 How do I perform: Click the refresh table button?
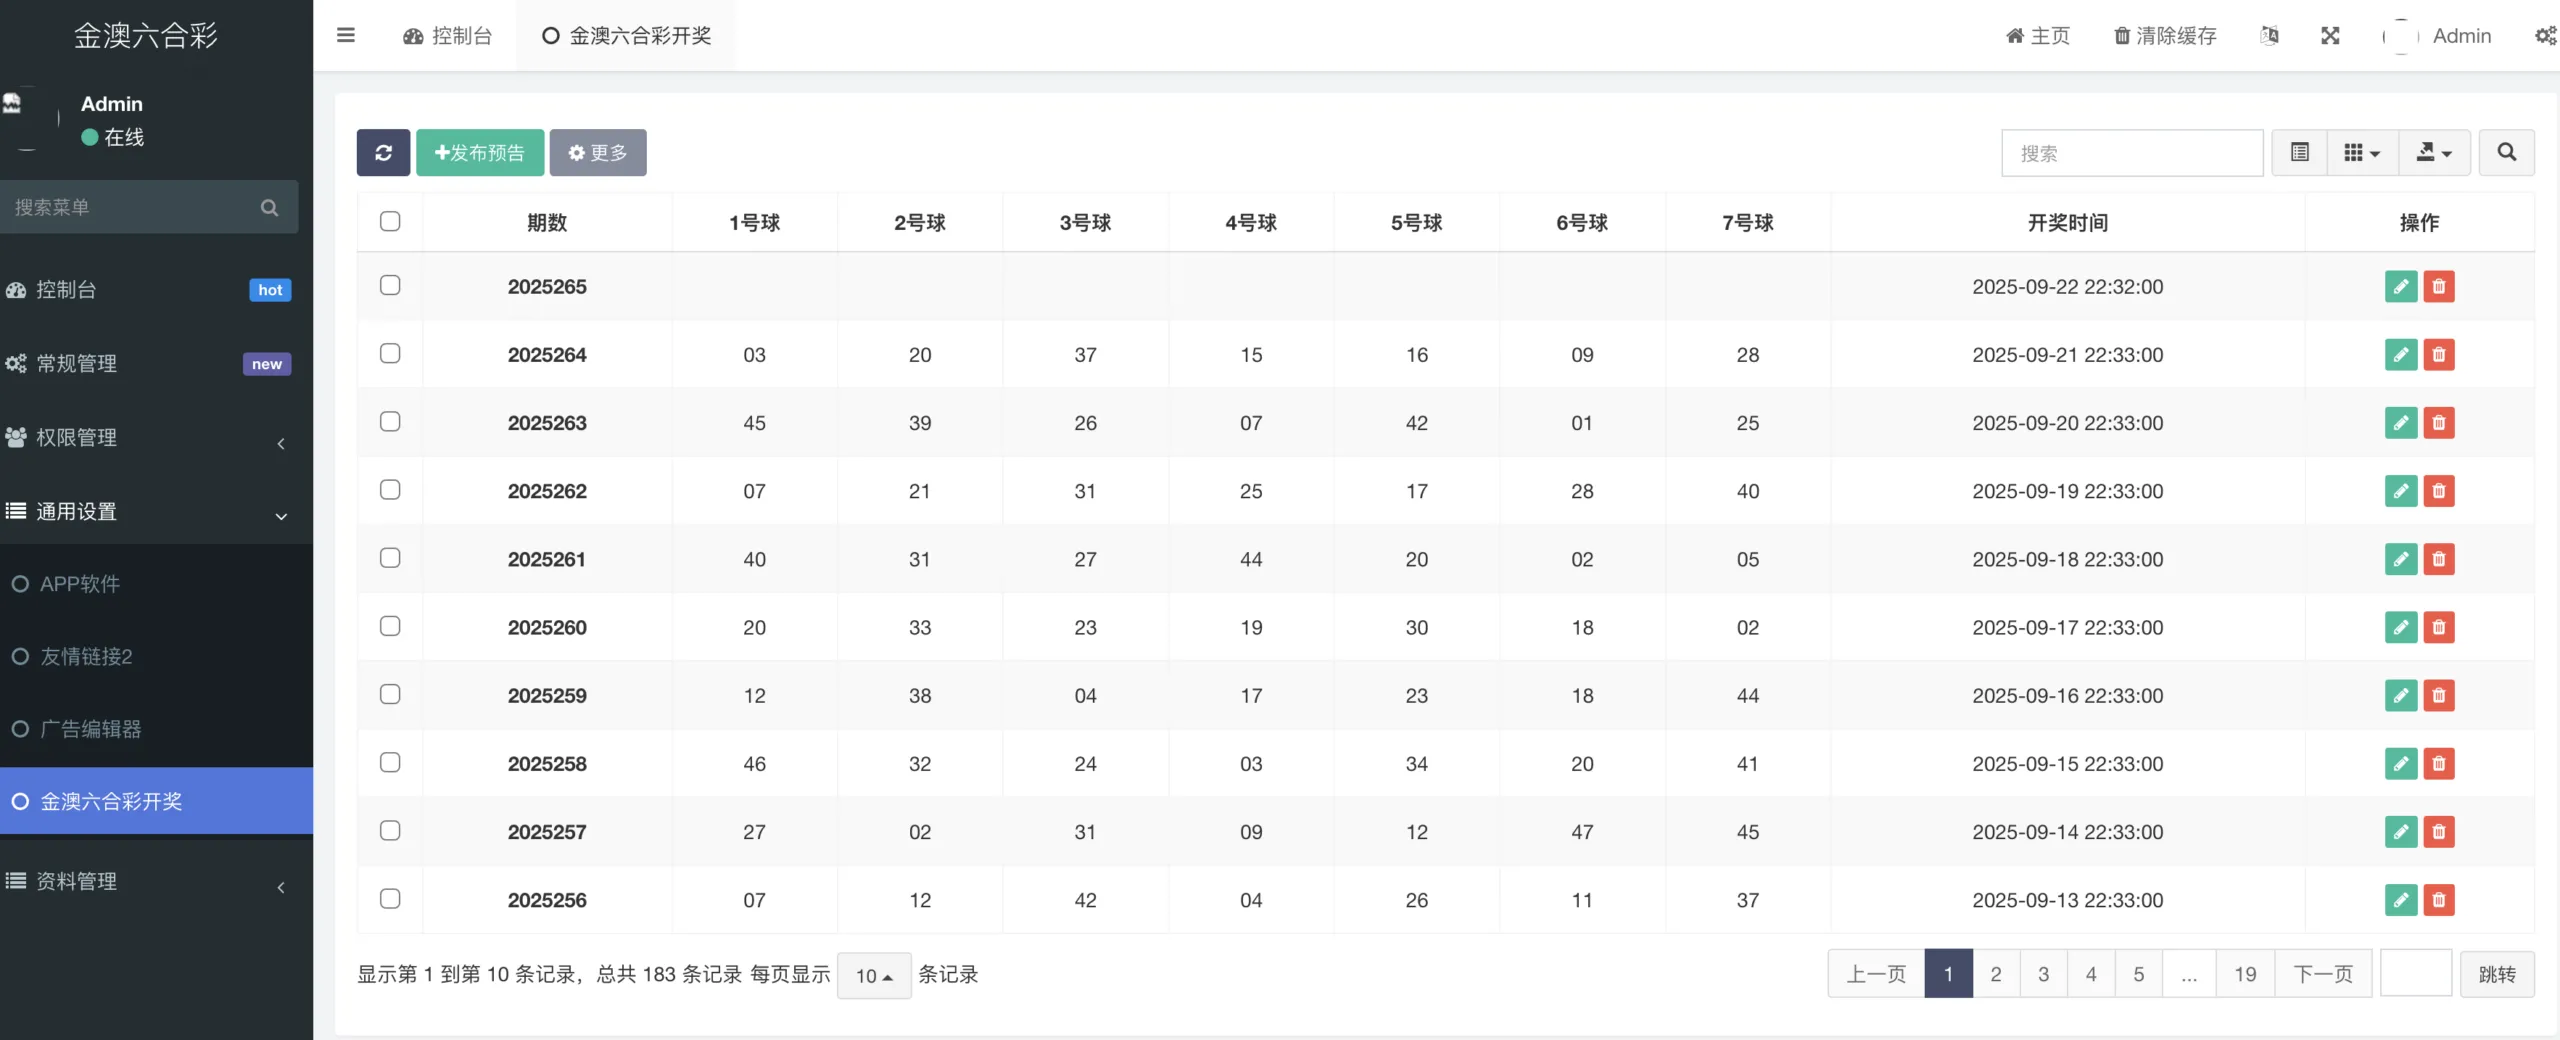click(383, 152)
